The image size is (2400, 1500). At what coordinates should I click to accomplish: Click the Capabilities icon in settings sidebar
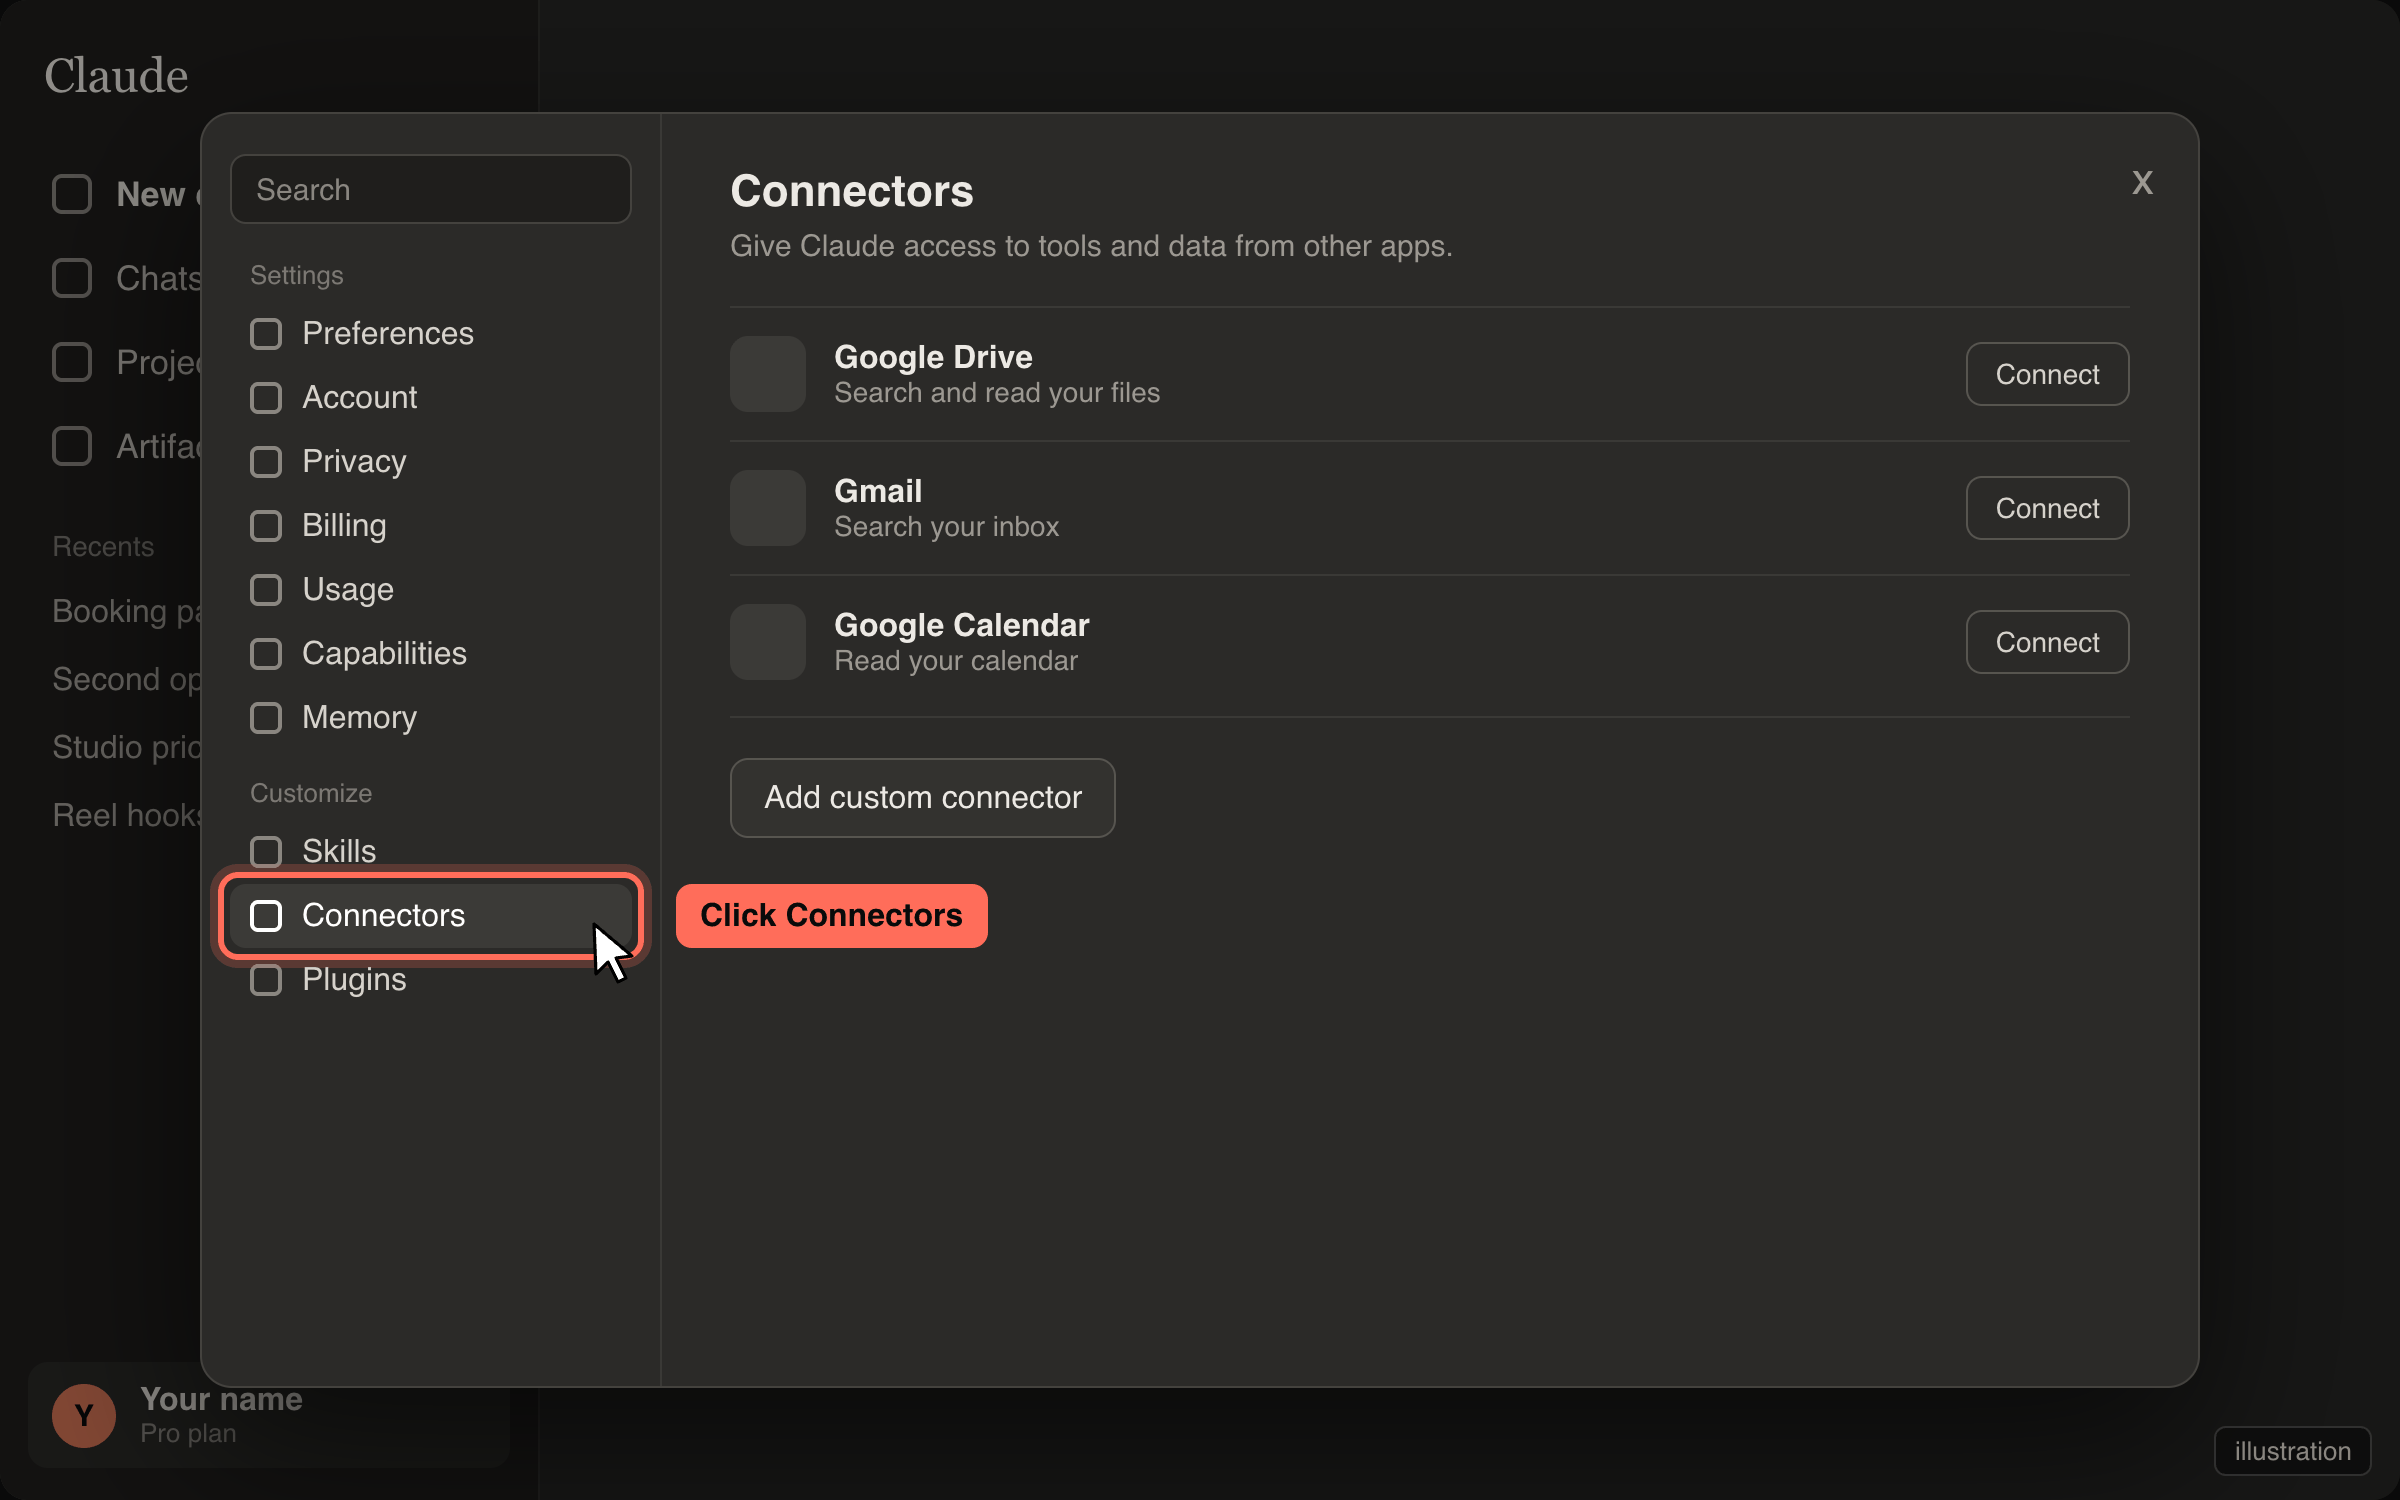(x=266, y=654)
